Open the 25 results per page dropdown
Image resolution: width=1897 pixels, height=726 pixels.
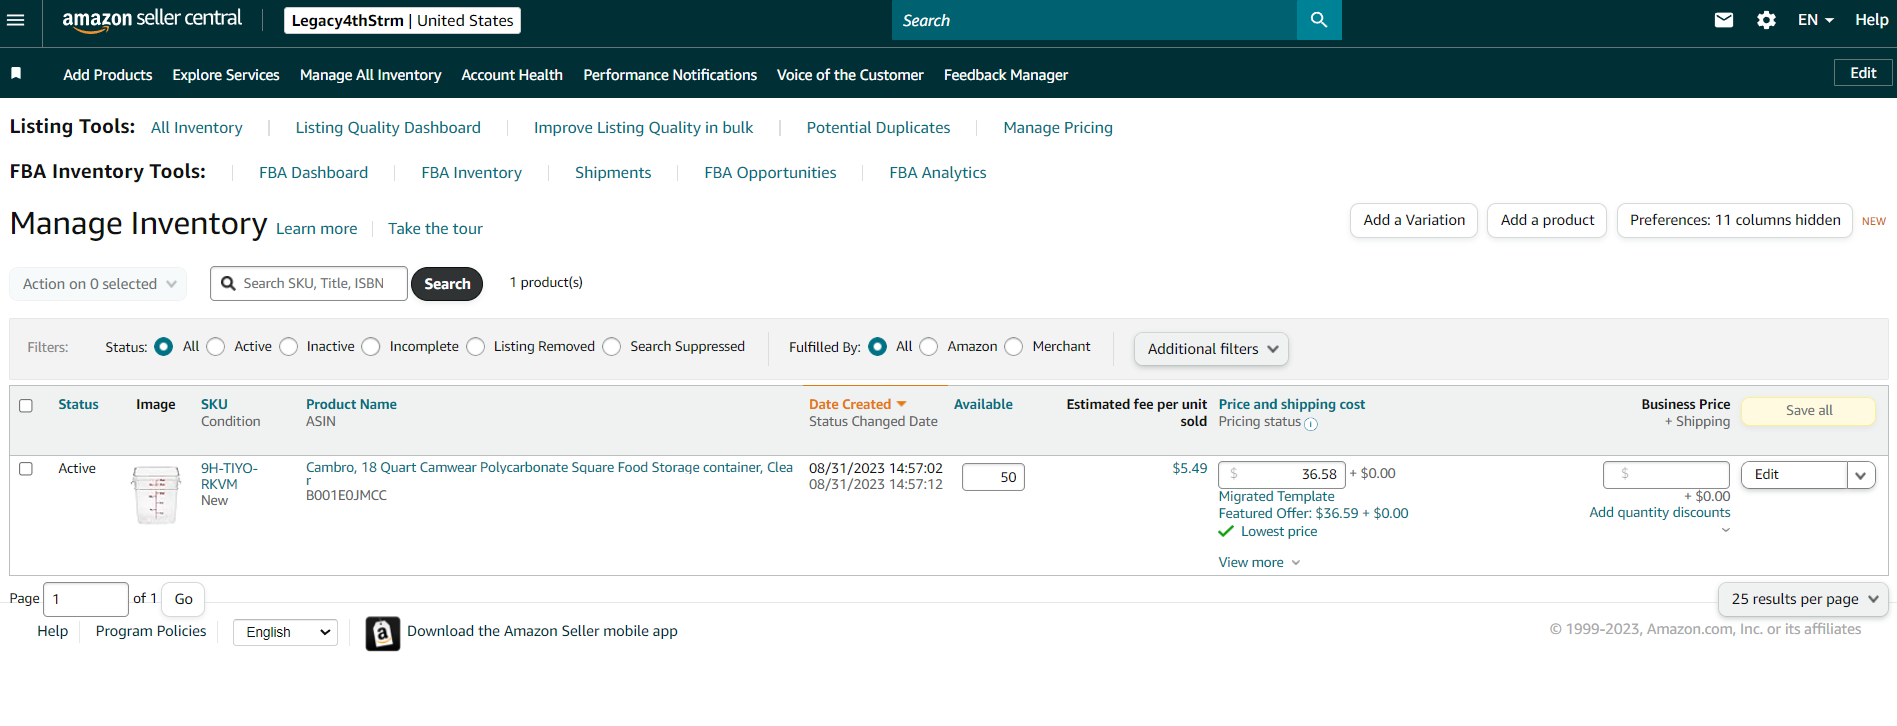[x=1803, y=599]
